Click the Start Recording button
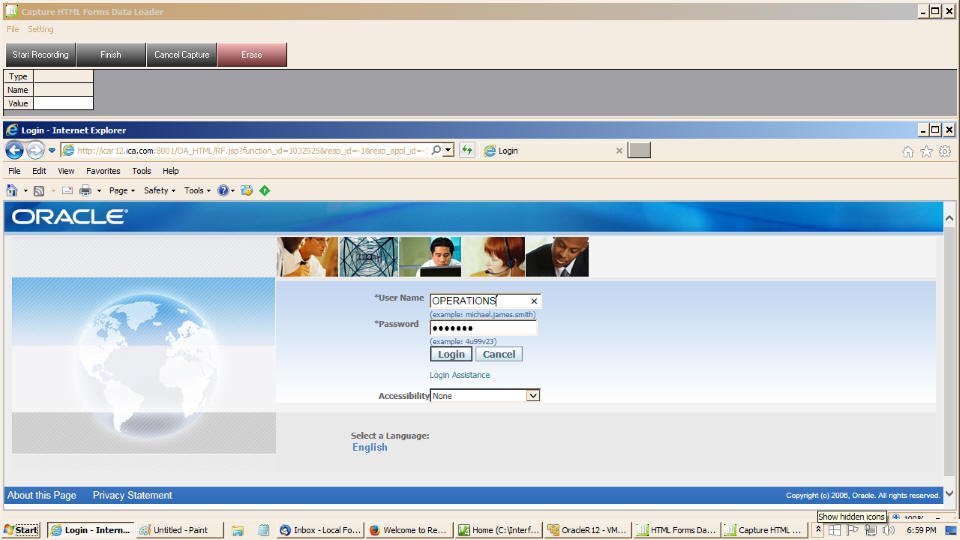The image size is (960, 540). [x=40, y=54]
